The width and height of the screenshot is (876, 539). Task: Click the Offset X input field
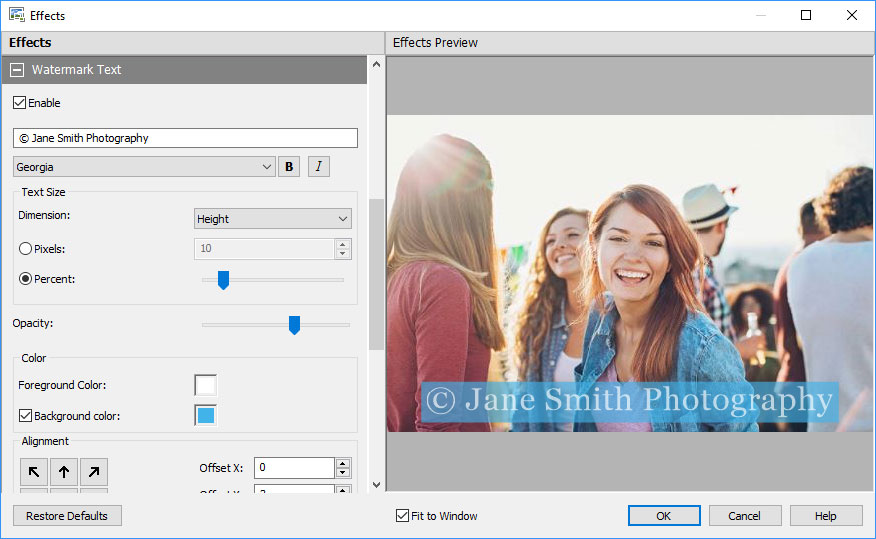pyautogui.click(x=294, y=468)
